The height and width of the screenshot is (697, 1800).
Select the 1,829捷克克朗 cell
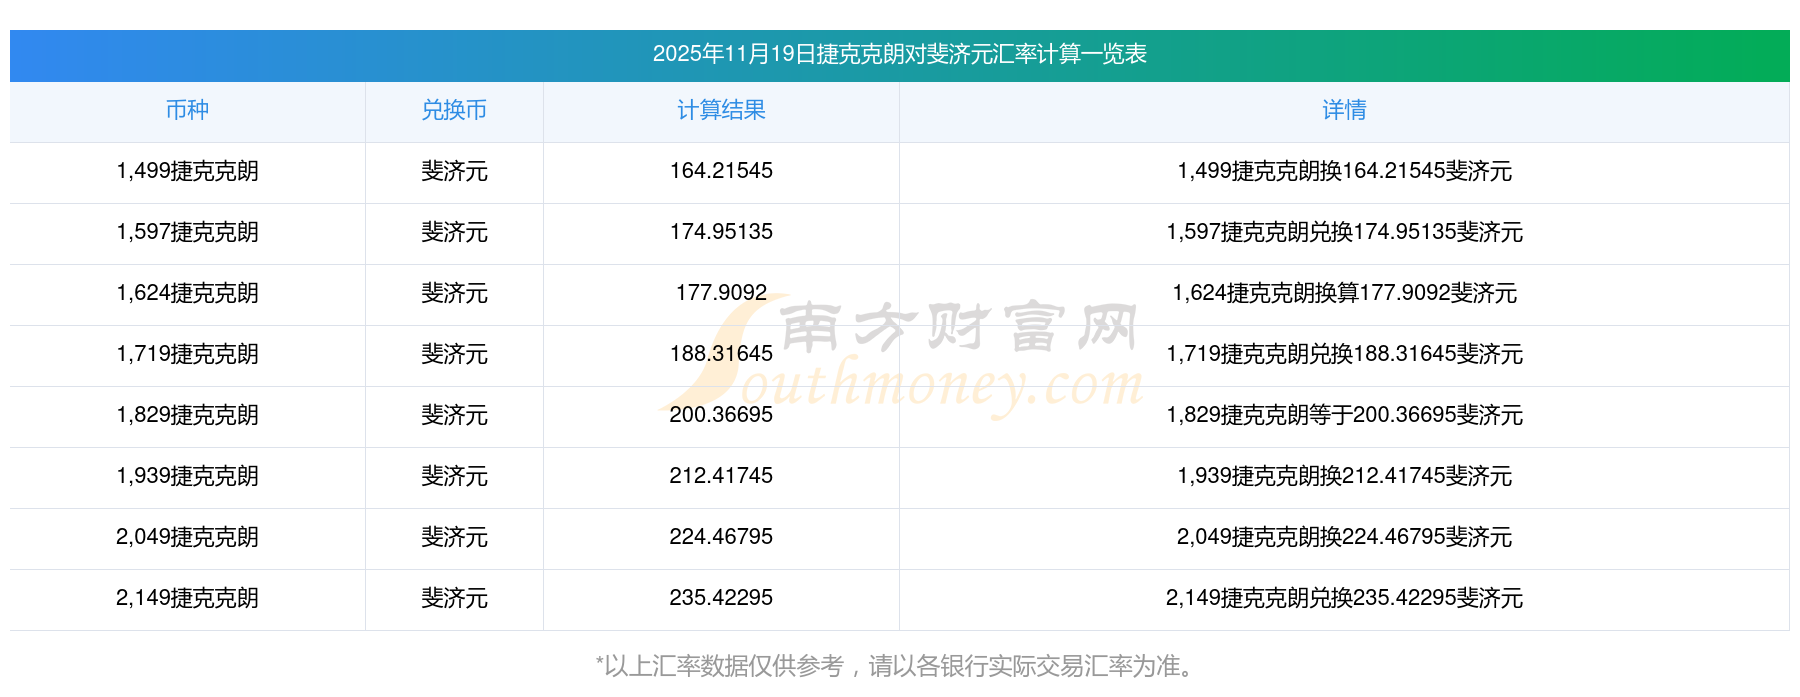187,415
